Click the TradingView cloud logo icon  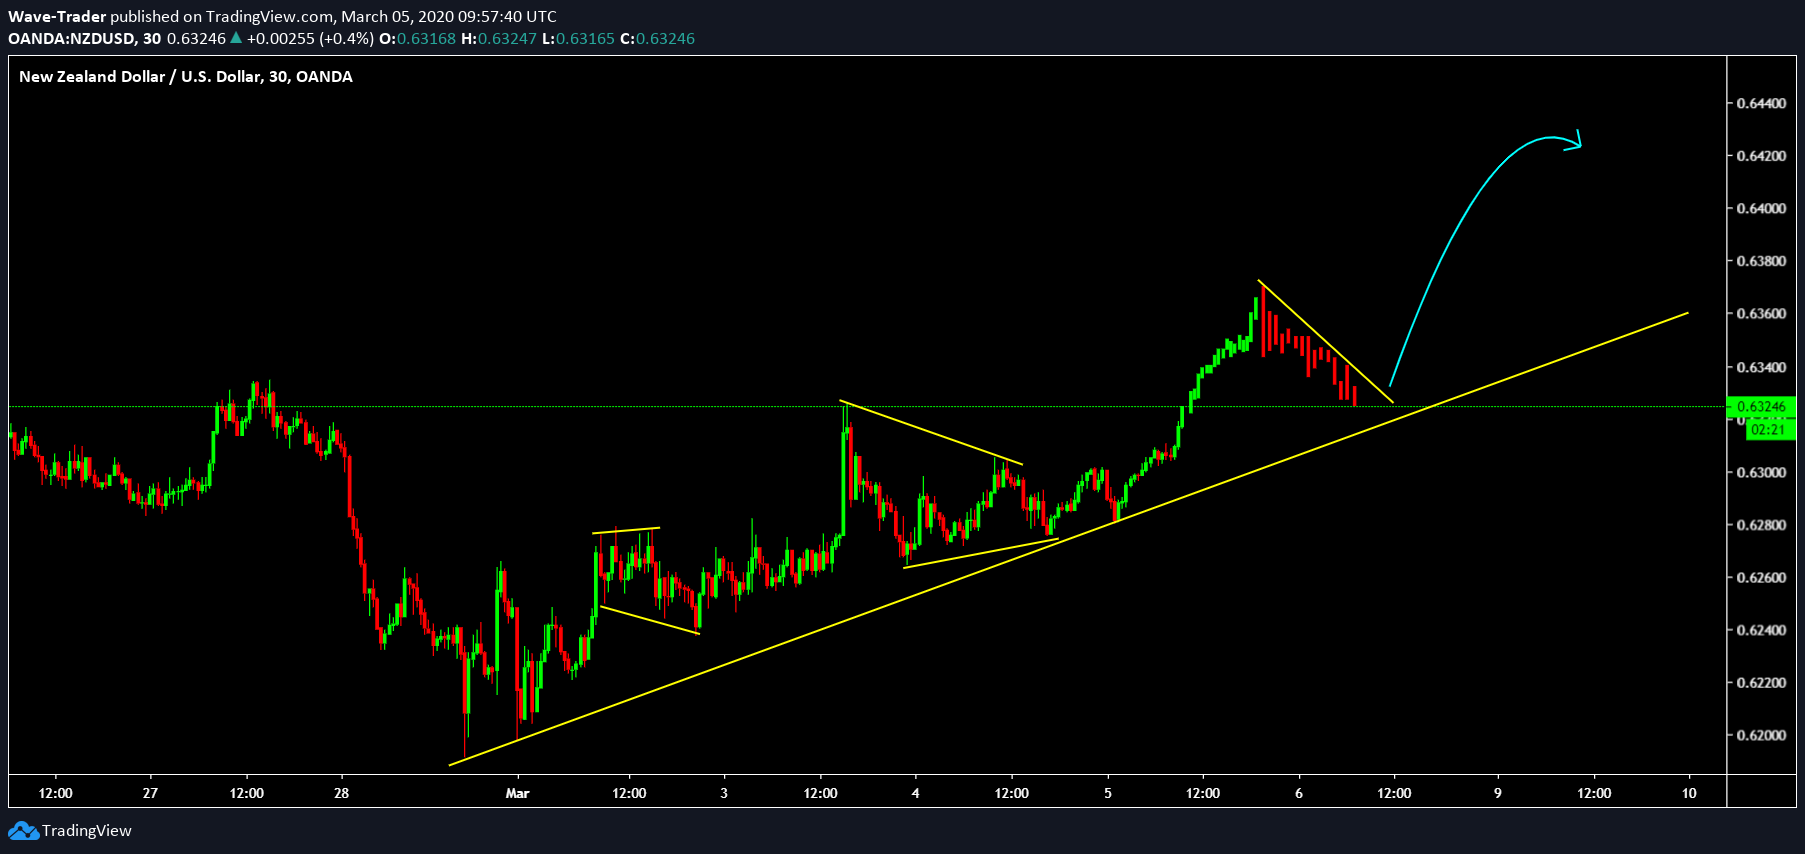[23, 831]
